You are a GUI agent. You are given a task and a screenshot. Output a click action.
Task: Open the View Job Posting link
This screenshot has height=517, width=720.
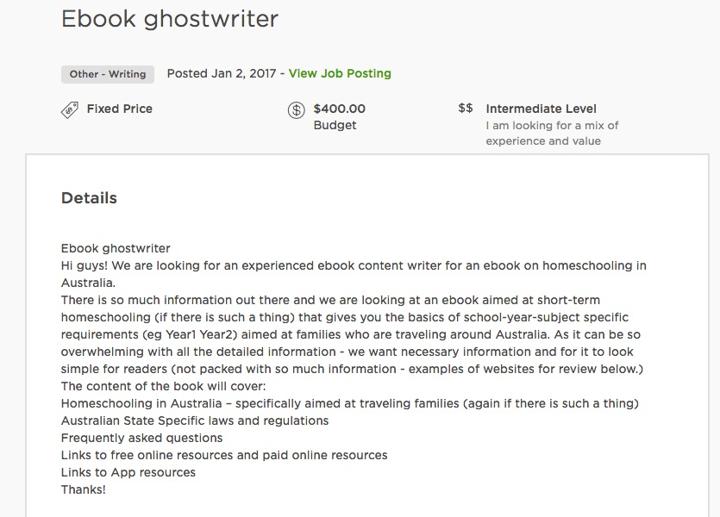point(340,73)
